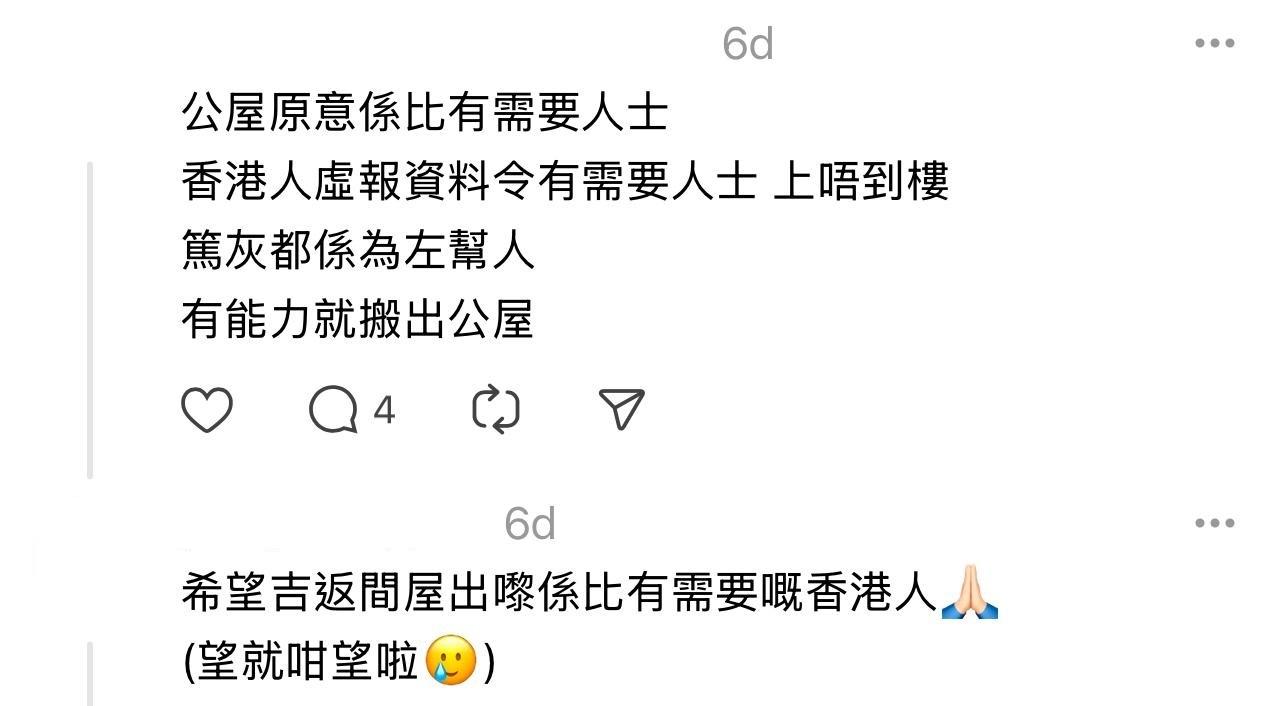Share the post with the paper plane icon
The width and height of the screenshot is (1284, 706).
pyautogui.click(x=622, y=409)
